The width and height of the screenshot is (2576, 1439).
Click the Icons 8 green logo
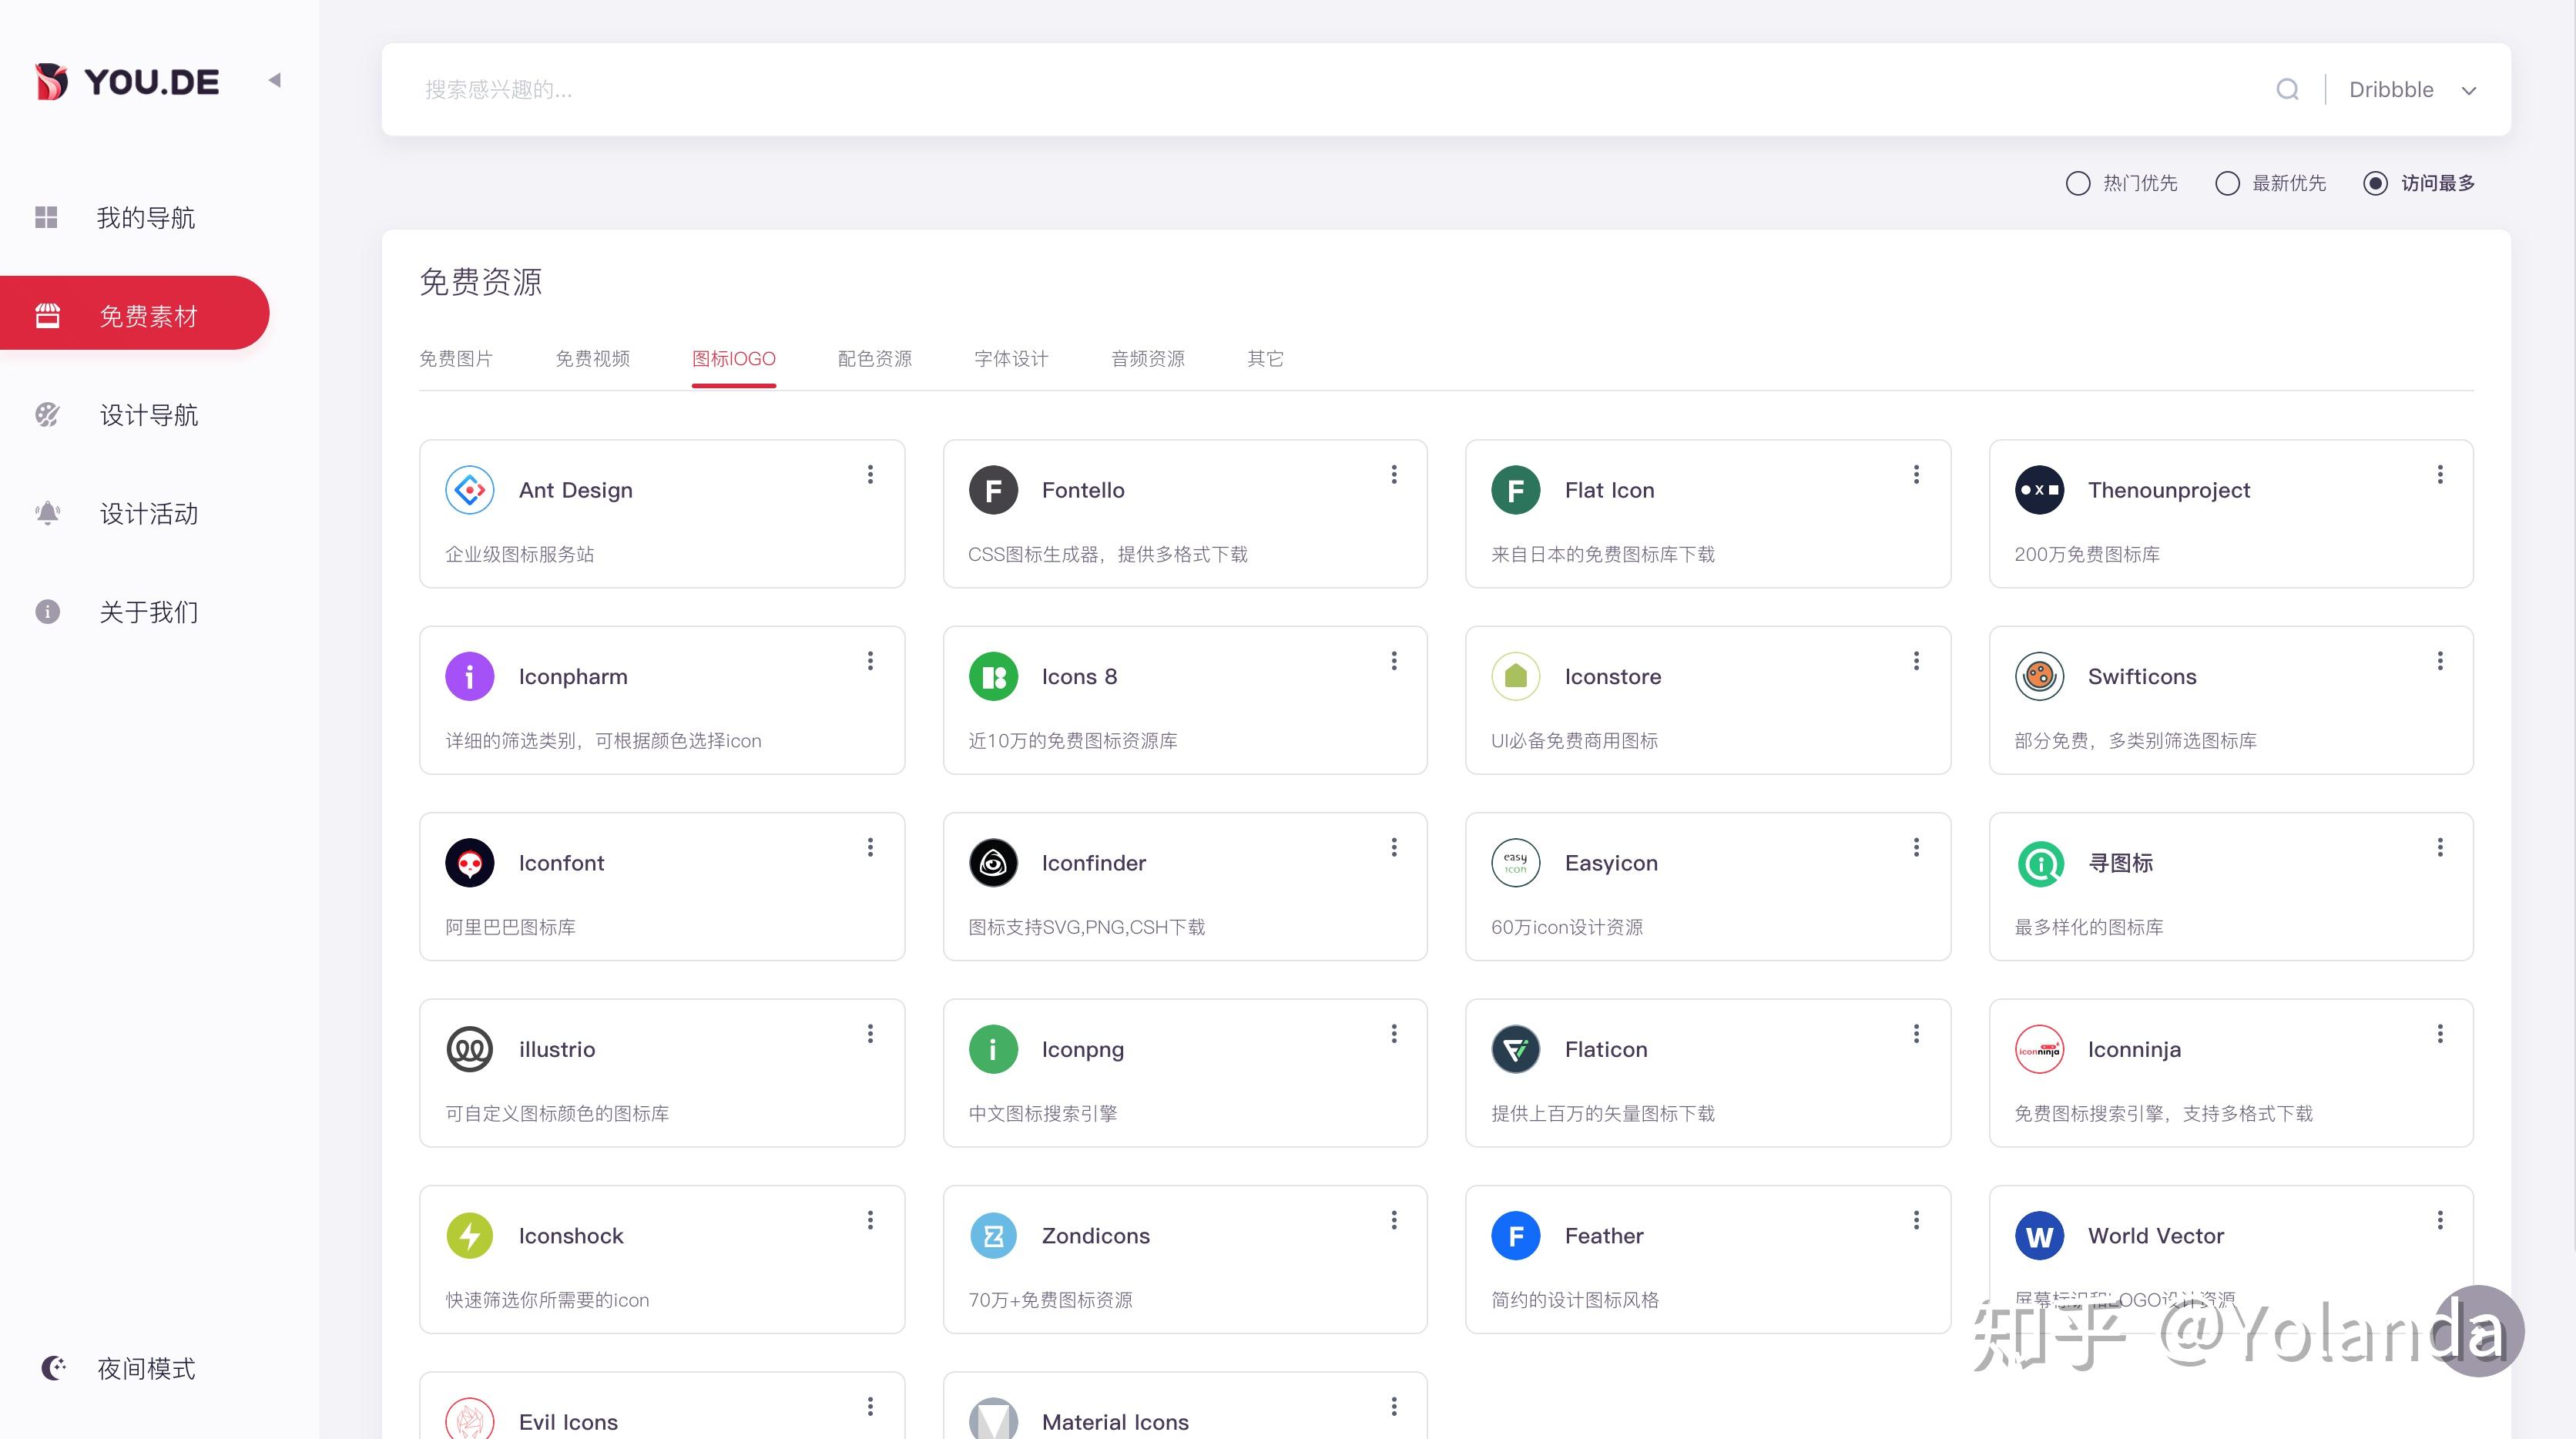992,676
